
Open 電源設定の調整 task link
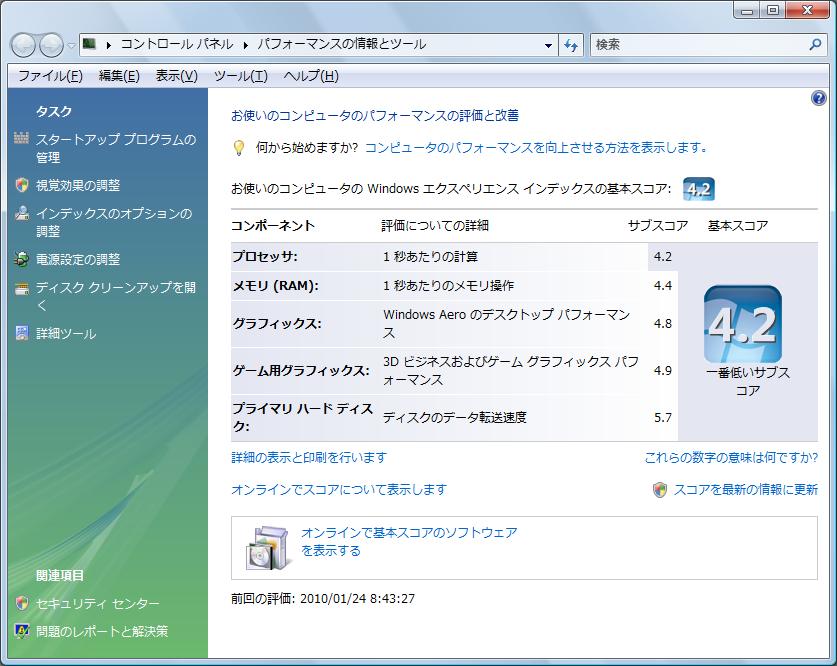pyautogui.click(x=78, y=259)
